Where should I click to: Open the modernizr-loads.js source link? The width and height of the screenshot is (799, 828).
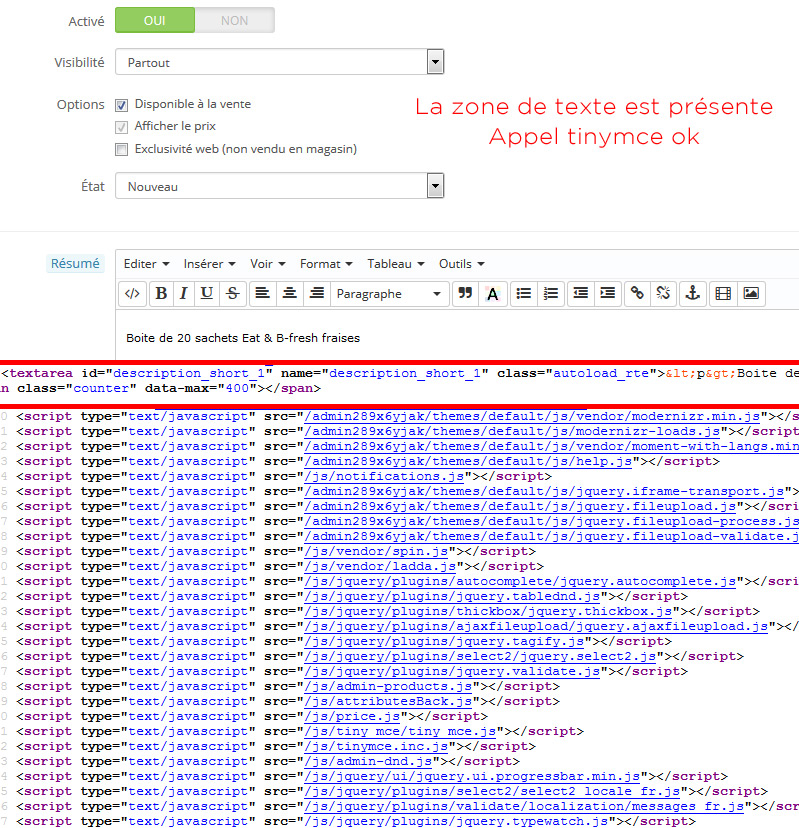[x=512, y=431]
